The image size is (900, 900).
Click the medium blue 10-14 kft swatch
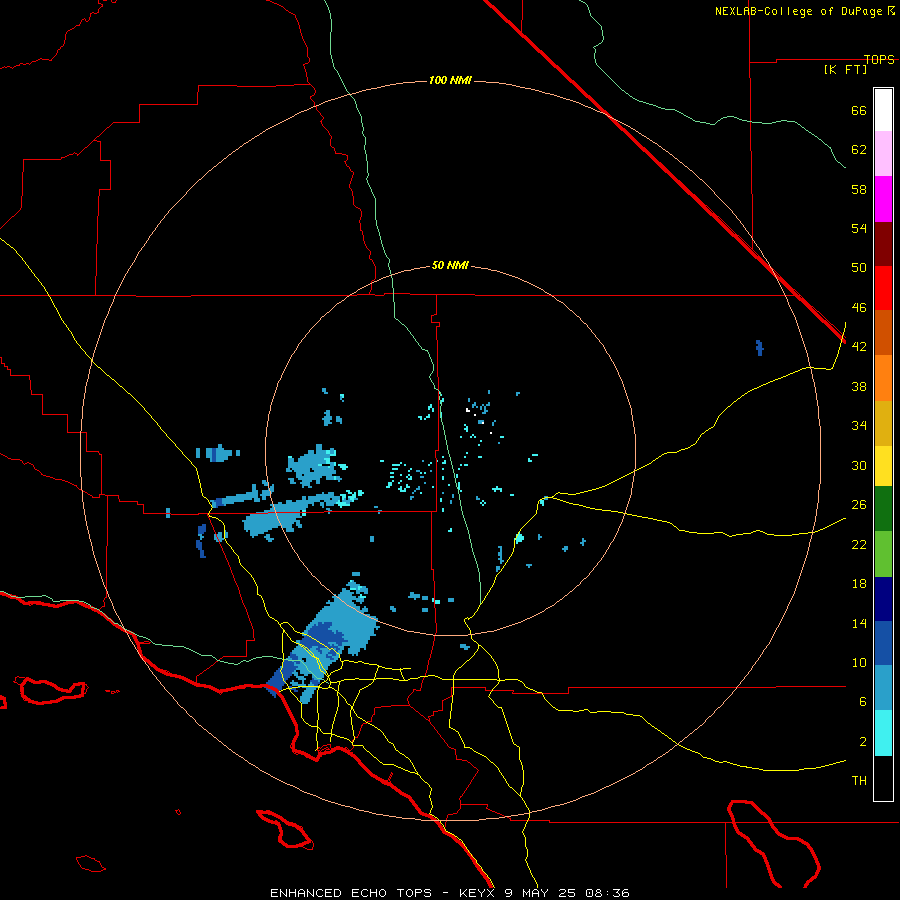coord(883,643)
